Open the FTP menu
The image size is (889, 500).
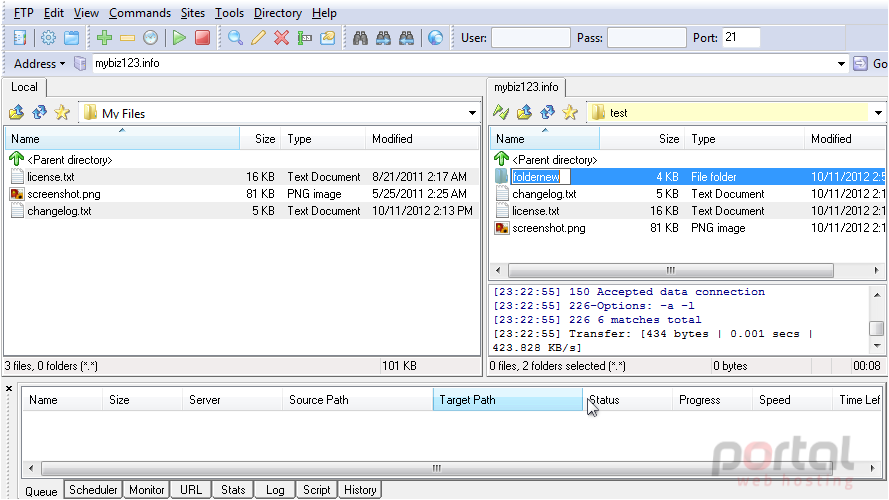tap(23, 13)
